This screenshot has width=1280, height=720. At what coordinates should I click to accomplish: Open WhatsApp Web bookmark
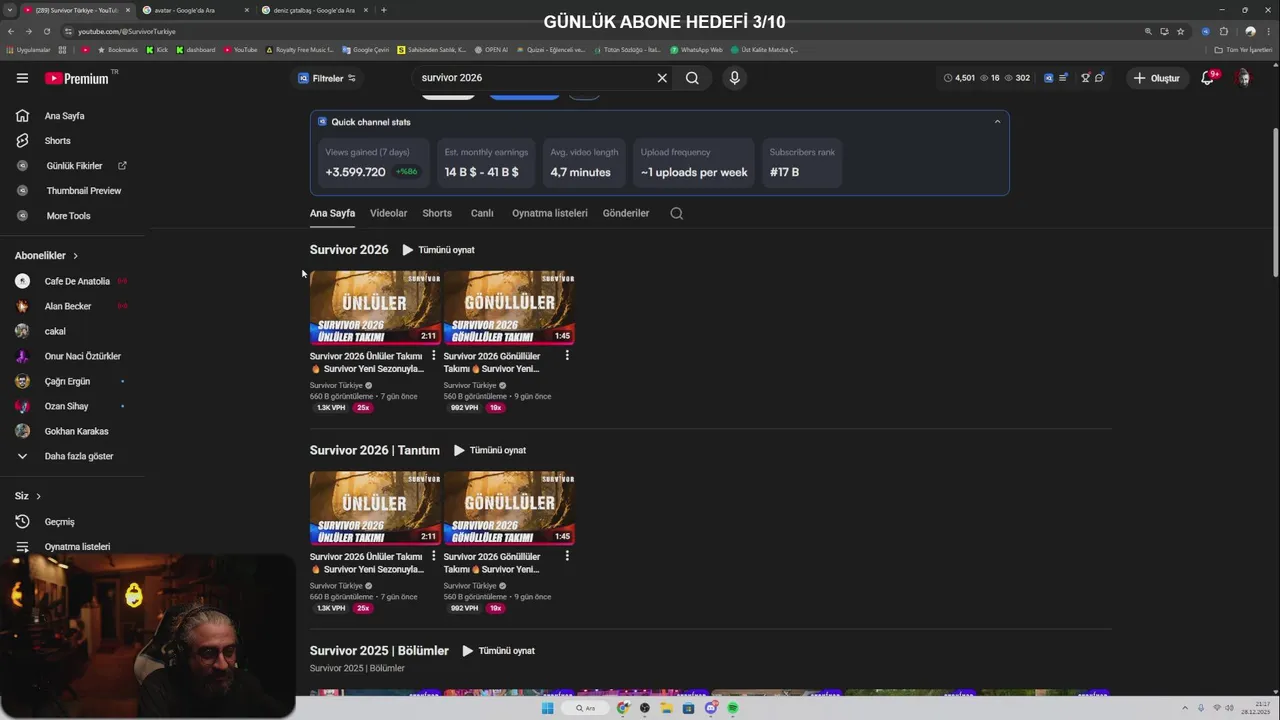[x=696, y=49]
